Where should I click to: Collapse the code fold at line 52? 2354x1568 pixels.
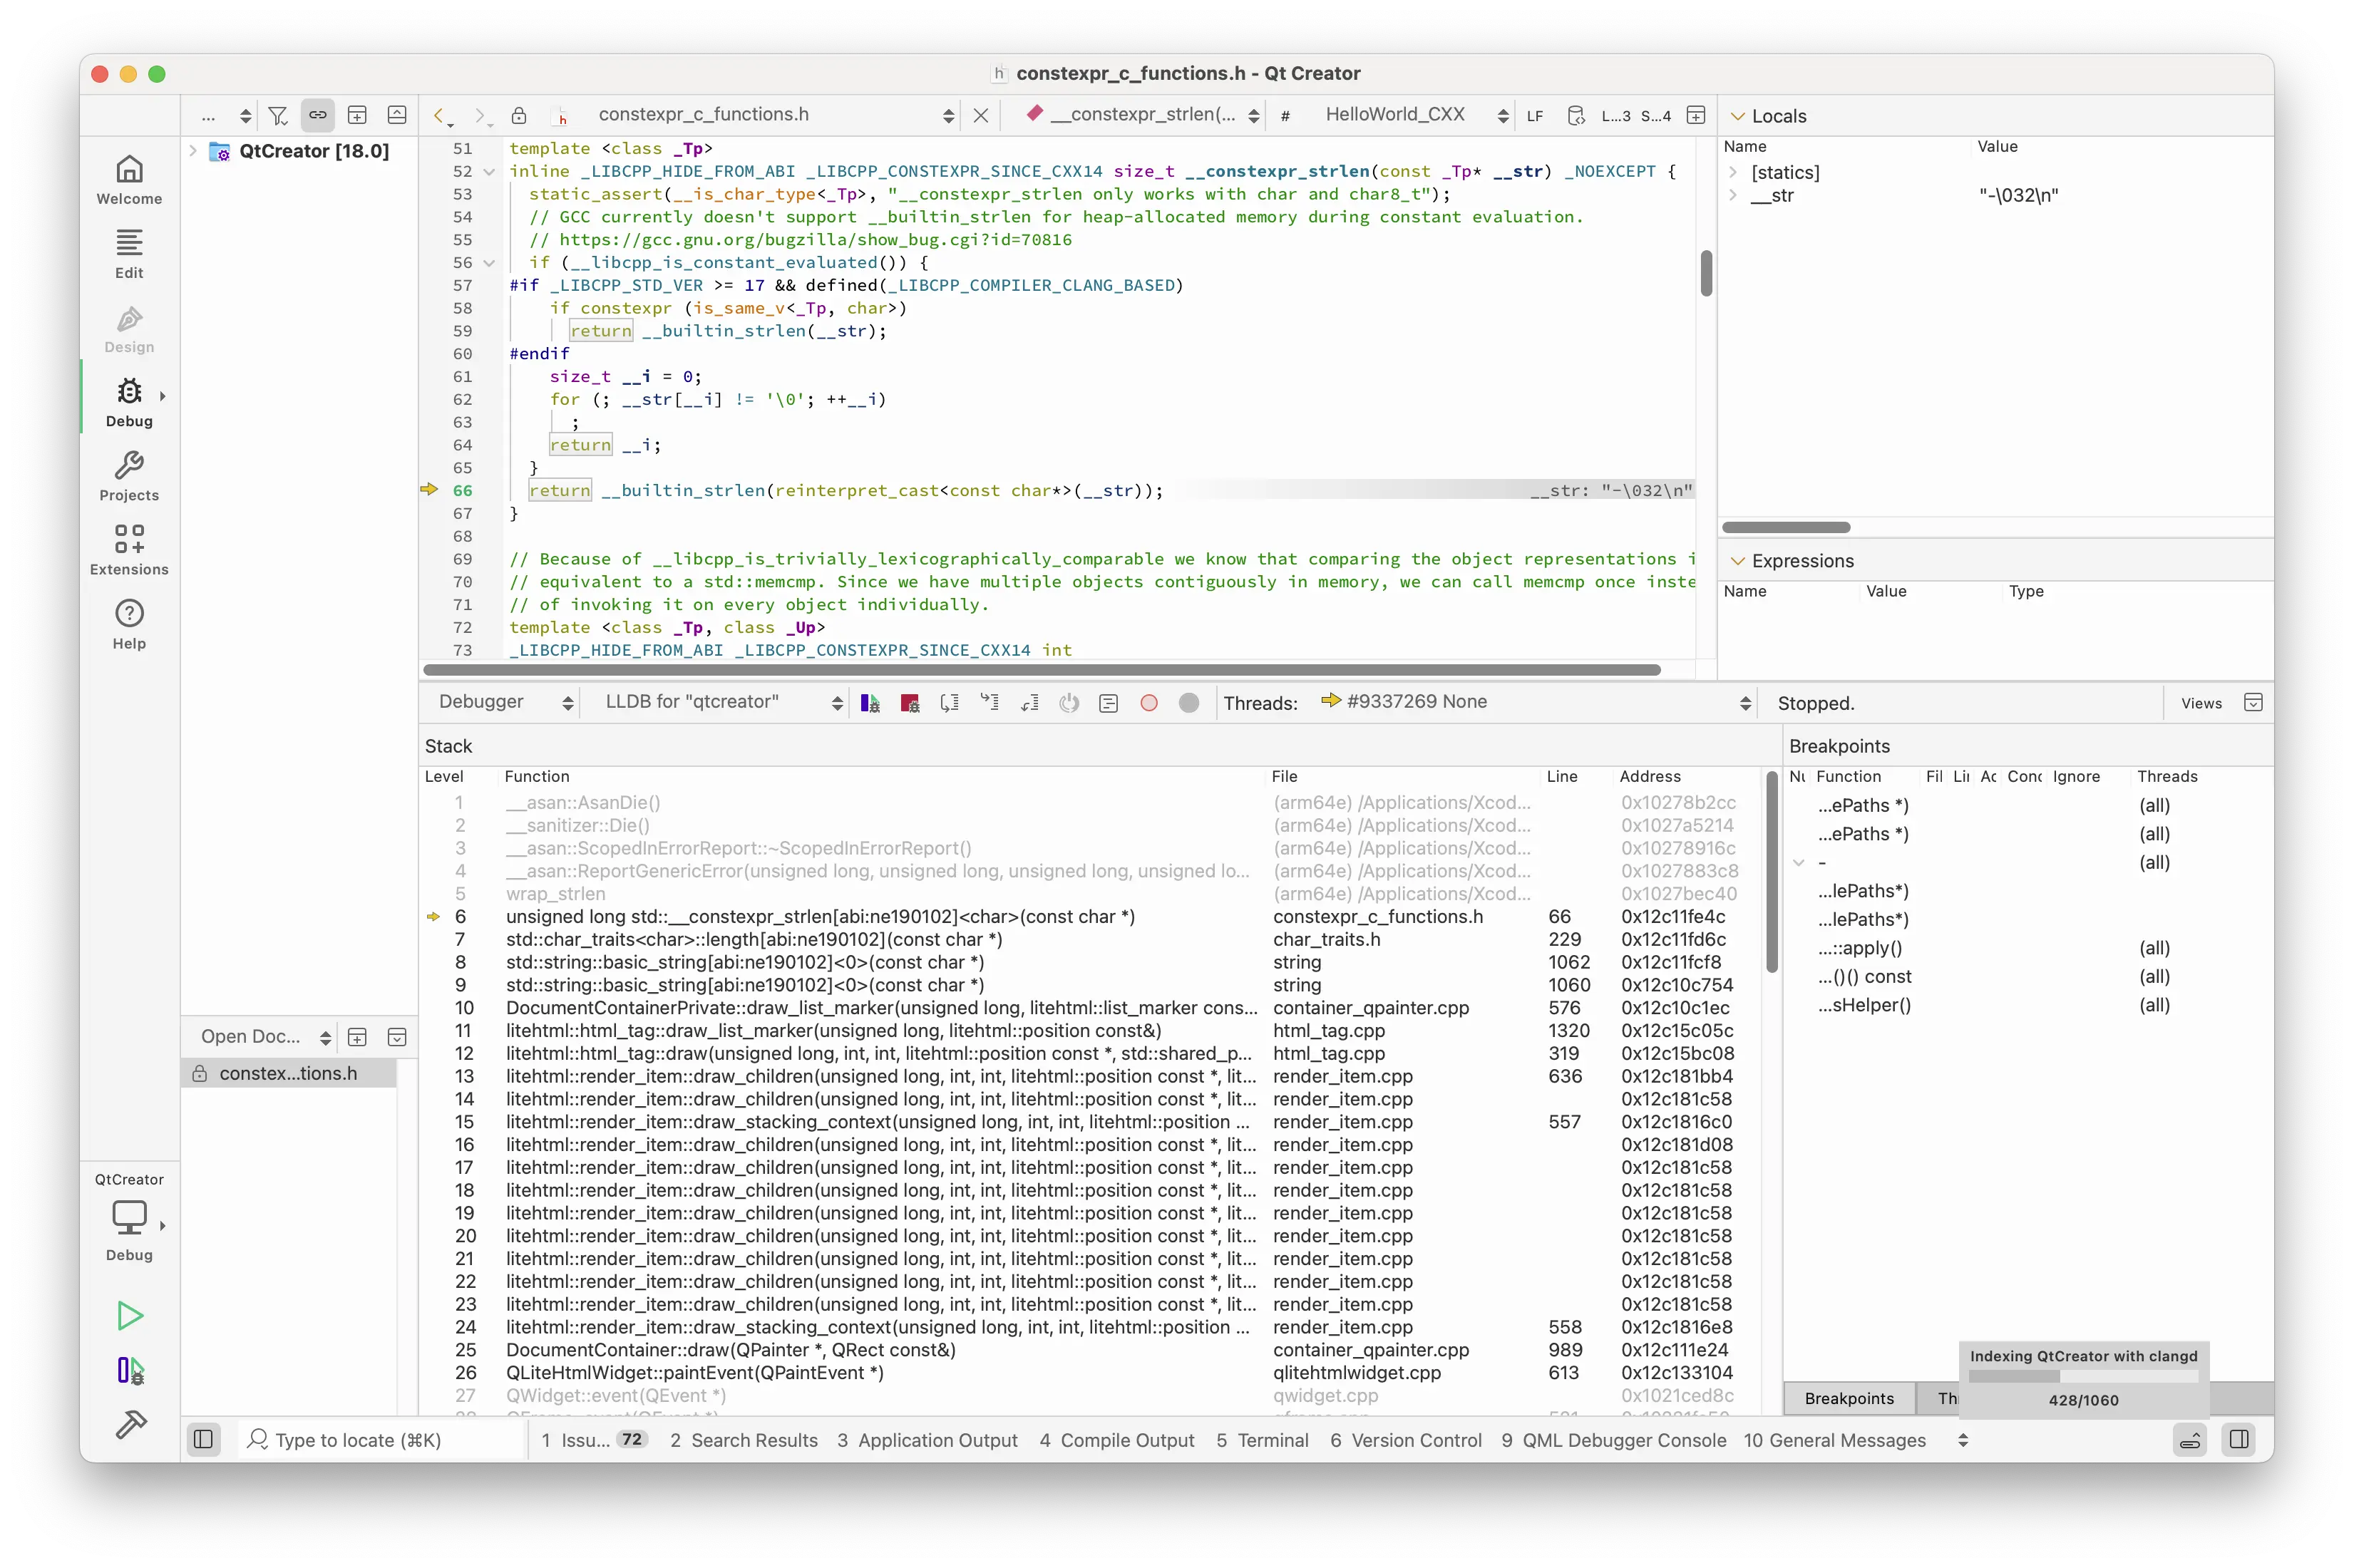pyautogui.click(x=489, y=172)
